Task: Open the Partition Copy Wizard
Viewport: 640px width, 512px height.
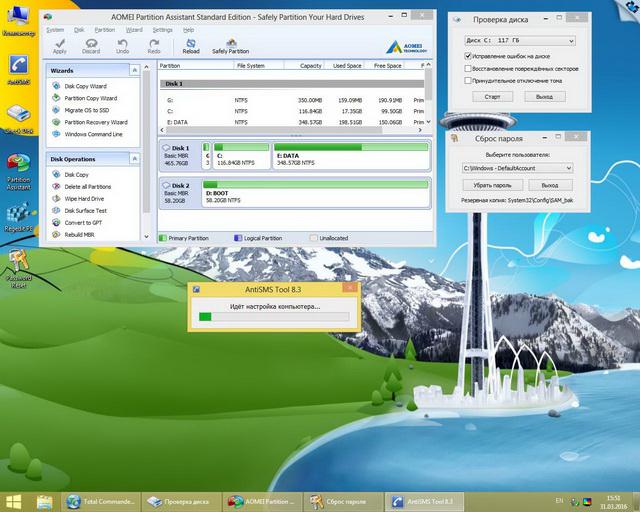Action: point(91,98)
